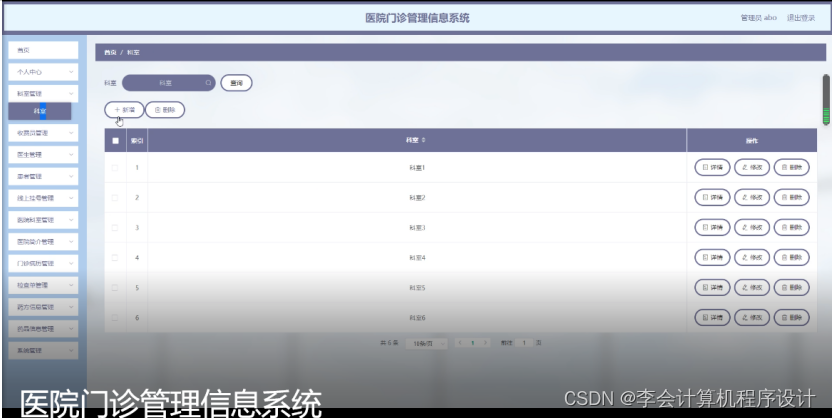
Task: Expand the 医院简介管理 sidebar menu
Action: (43, 241)
